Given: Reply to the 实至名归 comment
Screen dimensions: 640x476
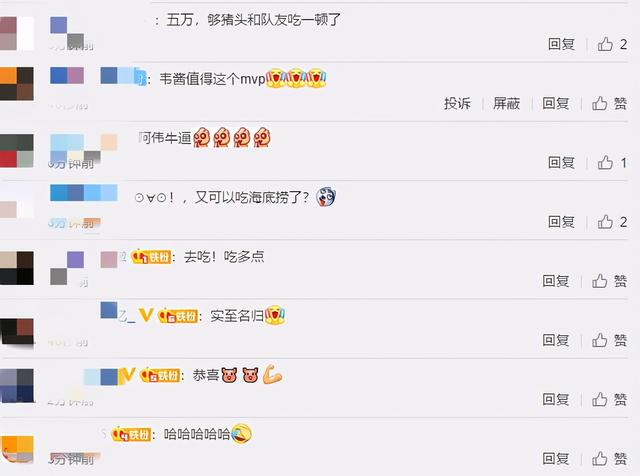Looking at the screenshot, I should tap(556, 340).
